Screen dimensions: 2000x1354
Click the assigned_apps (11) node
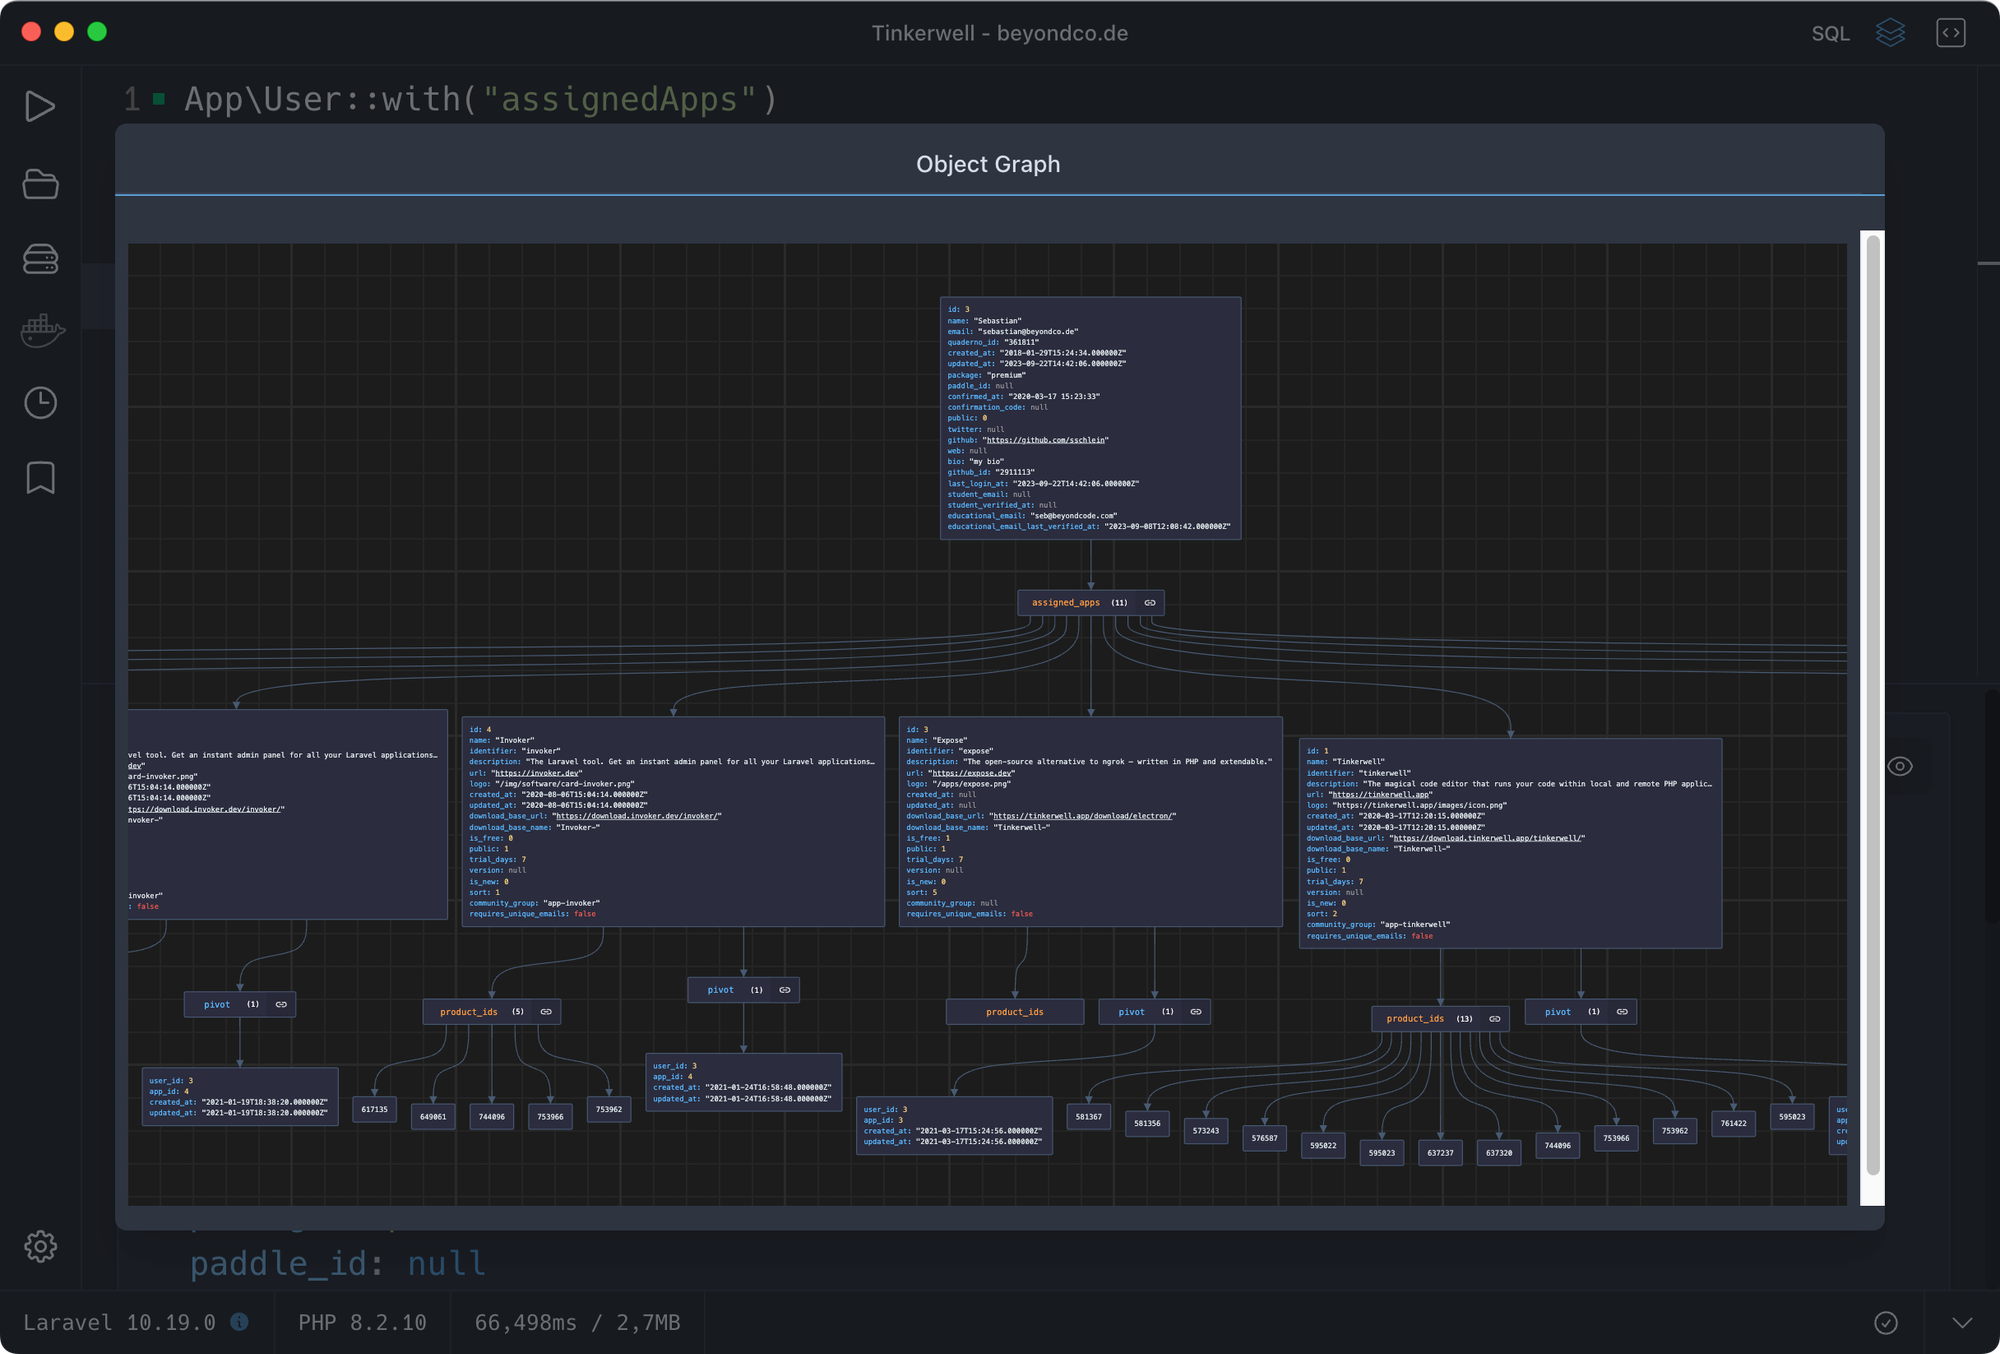[1090, 603]
